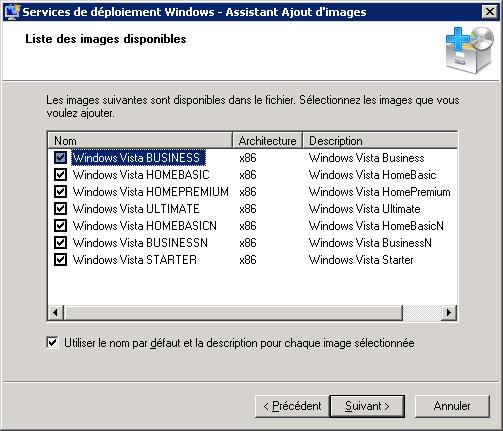Uncheck the Windows Vista HOMEBASIC checkbox

click(60, 175)
